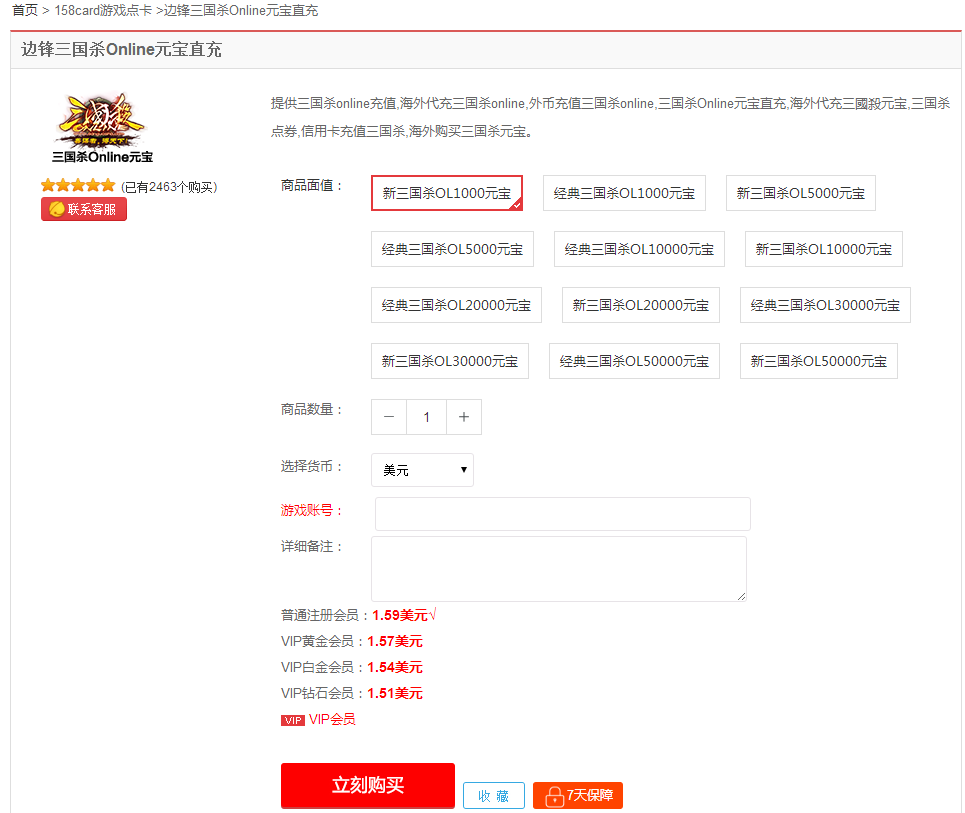The height and width of the screenshot is (813, 965).
Task: Click 边锋三国杀Online元宝直充 breadcrumb
Action: click(x=241, y=10)
